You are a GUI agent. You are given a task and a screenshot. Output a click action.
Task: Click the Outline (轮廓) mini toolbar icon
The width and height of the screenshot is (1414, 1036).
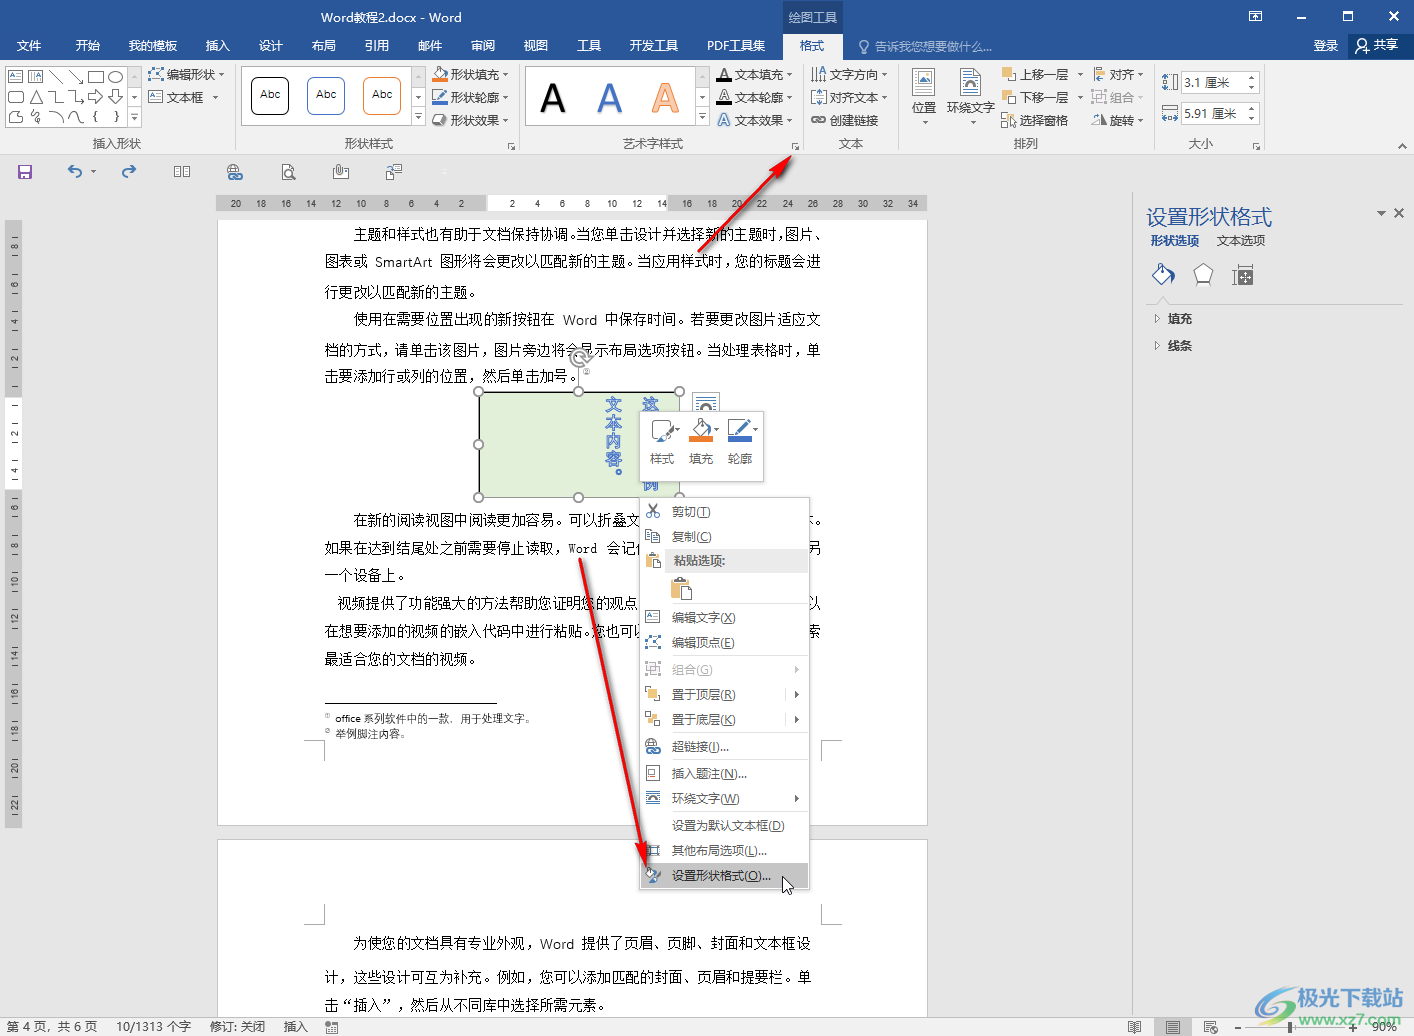tap(740, 442)
